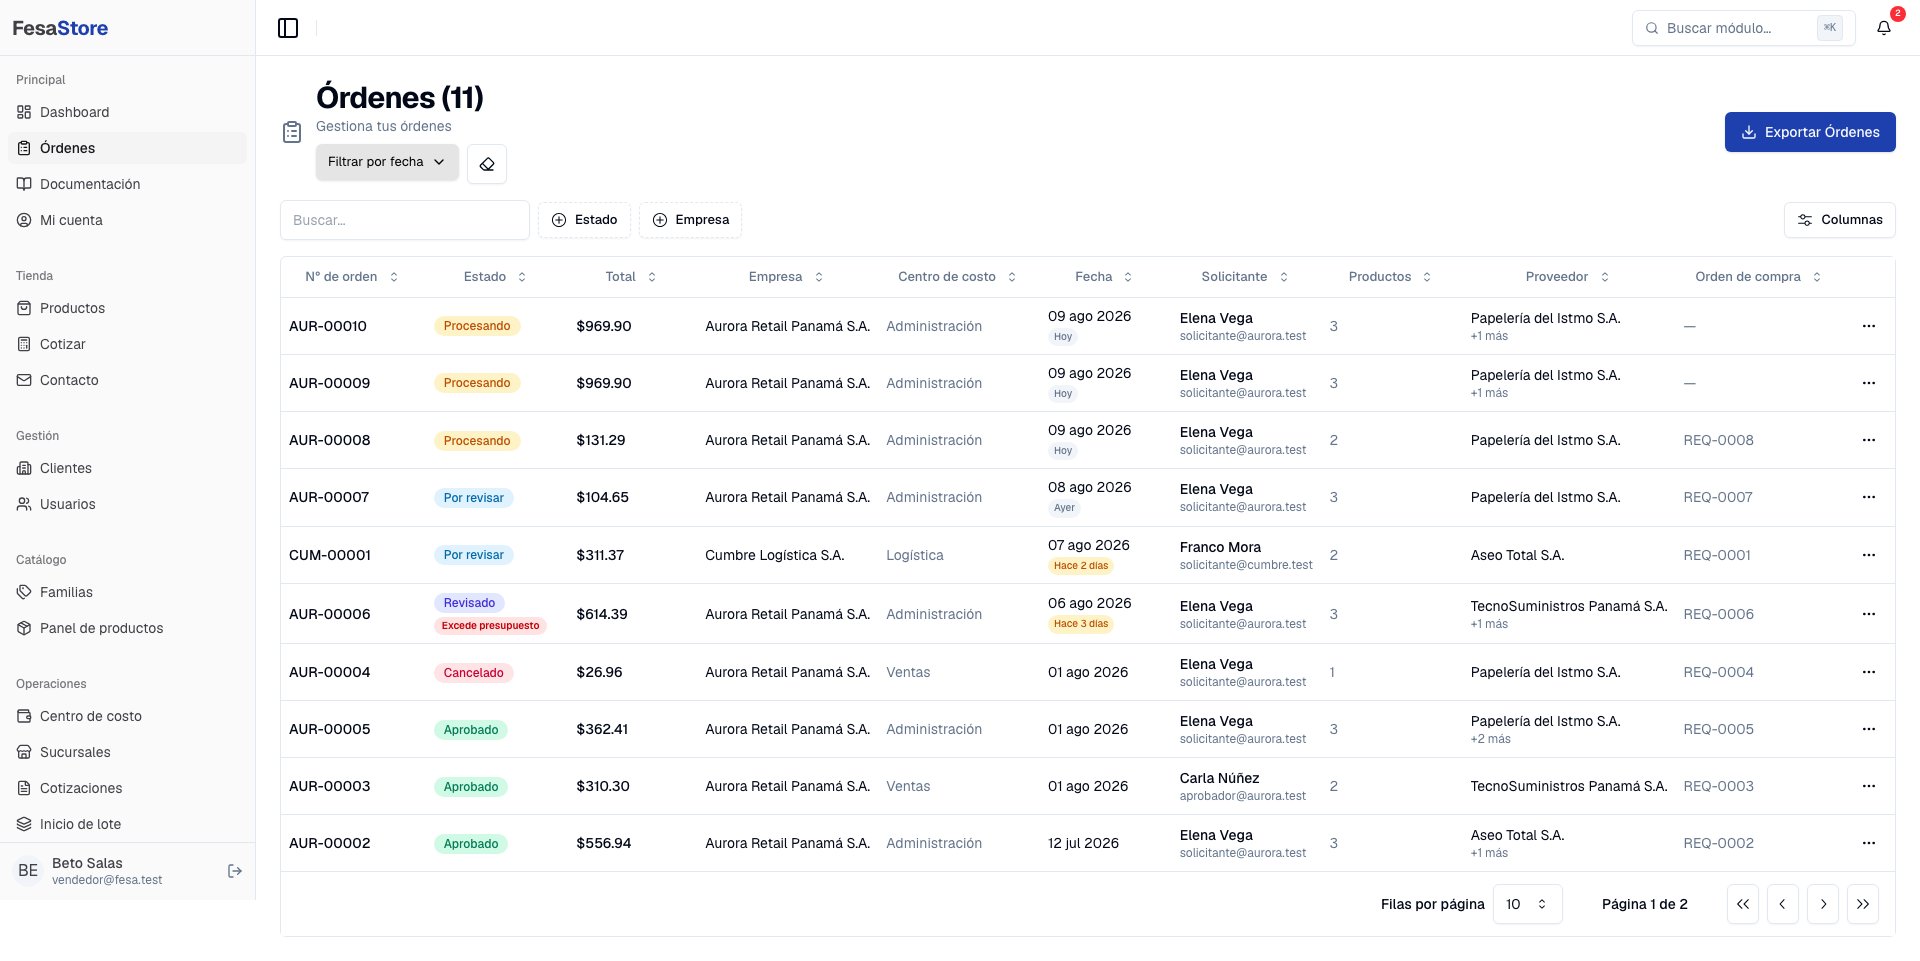
Task: Toggle the sidebar panel icon
Action: (x=288, y=28)
